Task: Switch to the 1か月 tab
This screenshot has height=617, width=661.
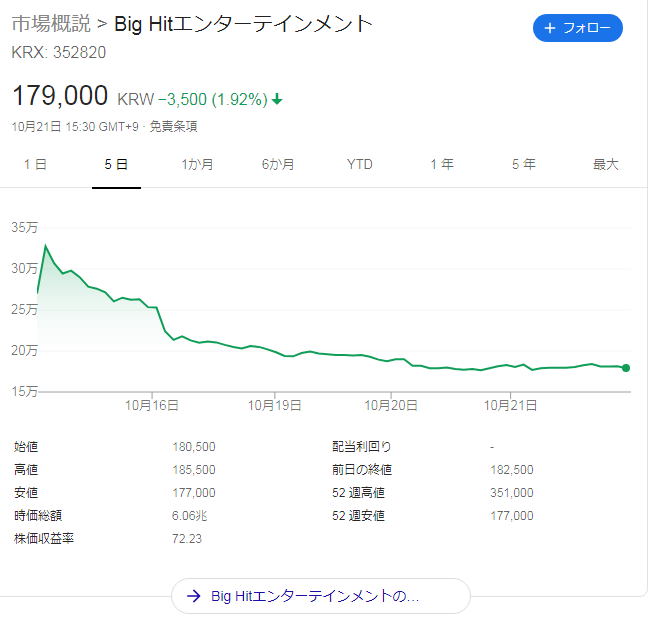Action: (x=197, y=164)
